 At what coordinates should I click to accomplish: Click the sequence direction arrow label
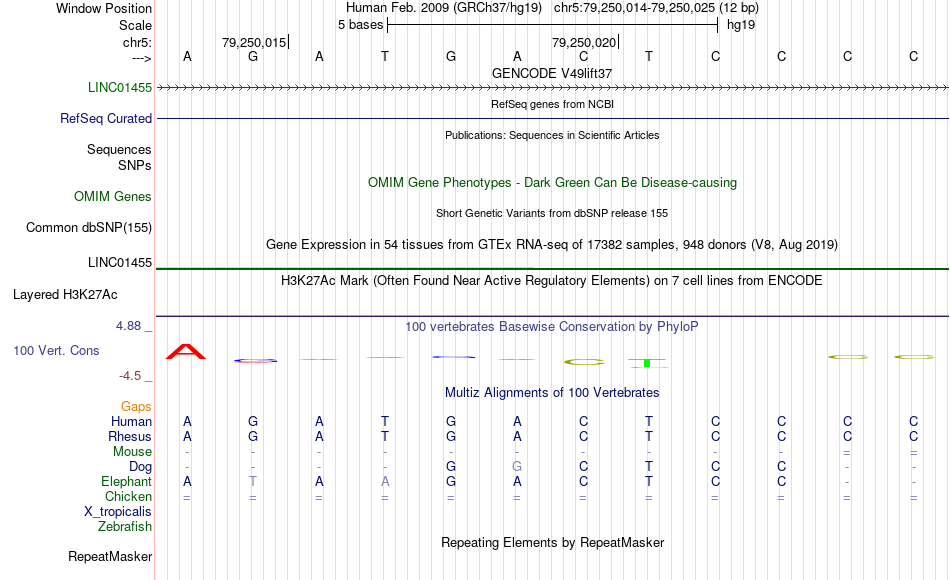142,58
